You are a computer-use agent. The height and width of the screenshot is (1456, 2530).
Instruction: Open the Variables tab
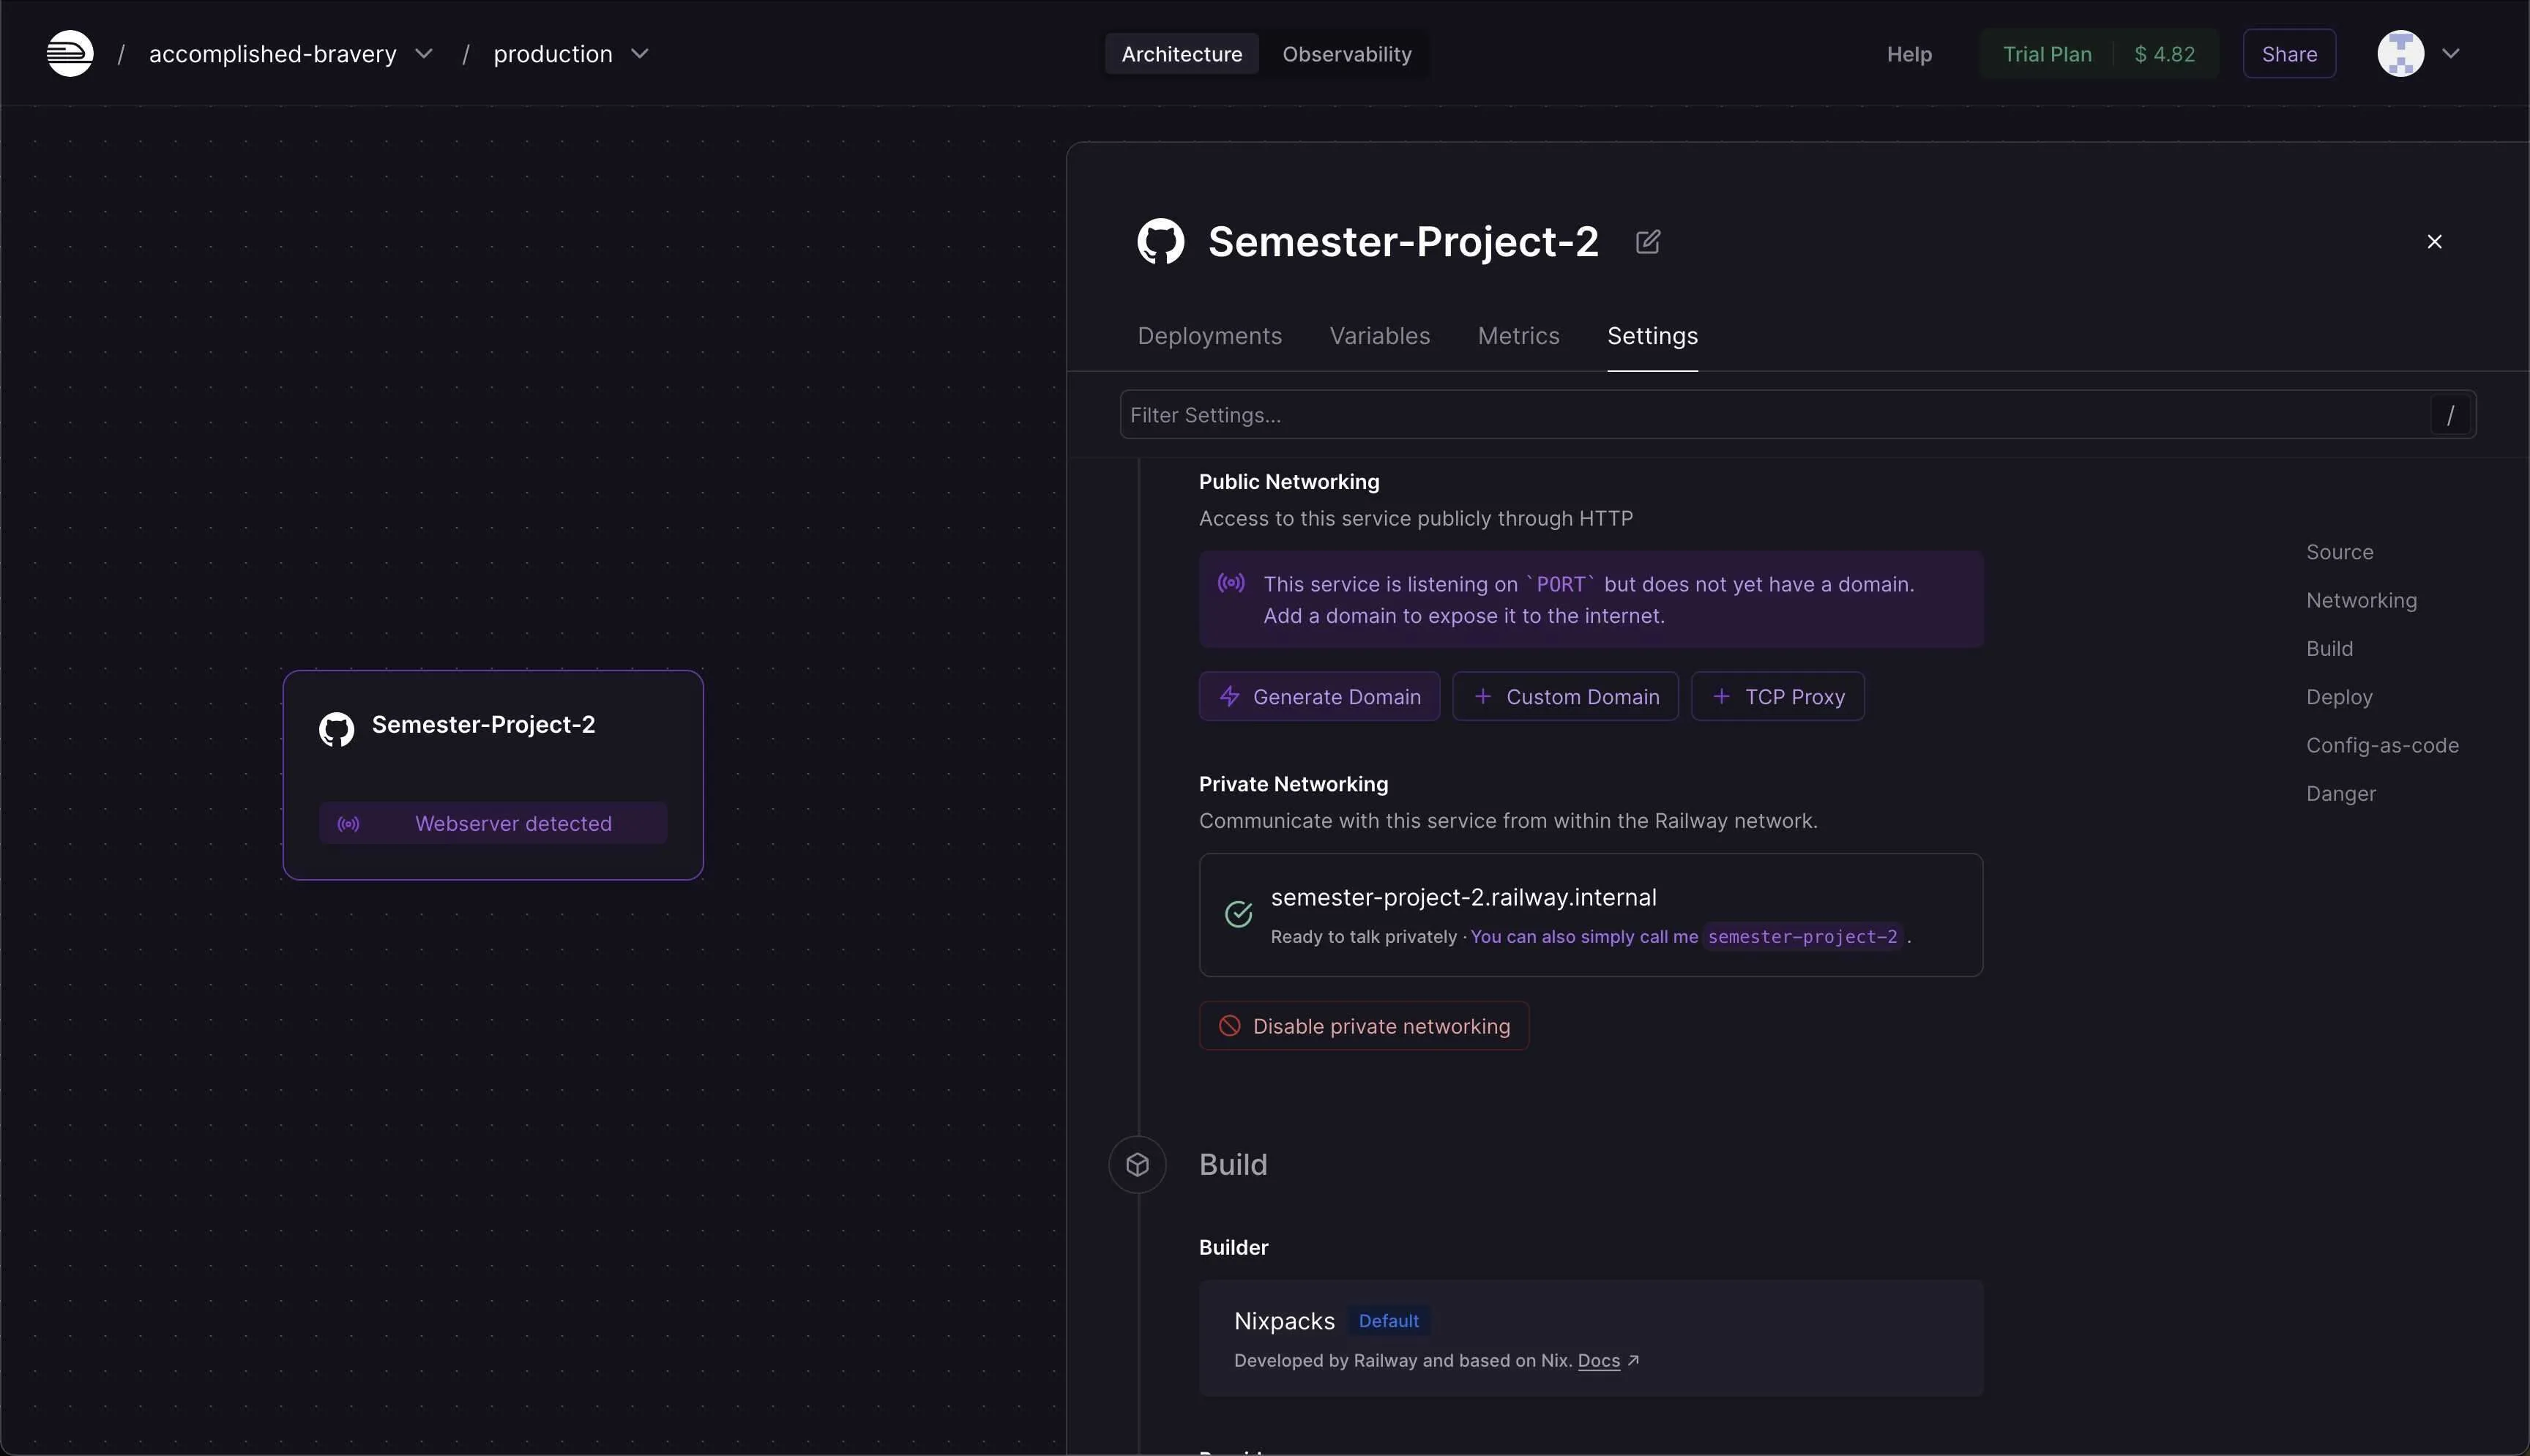click(1379, 336)
